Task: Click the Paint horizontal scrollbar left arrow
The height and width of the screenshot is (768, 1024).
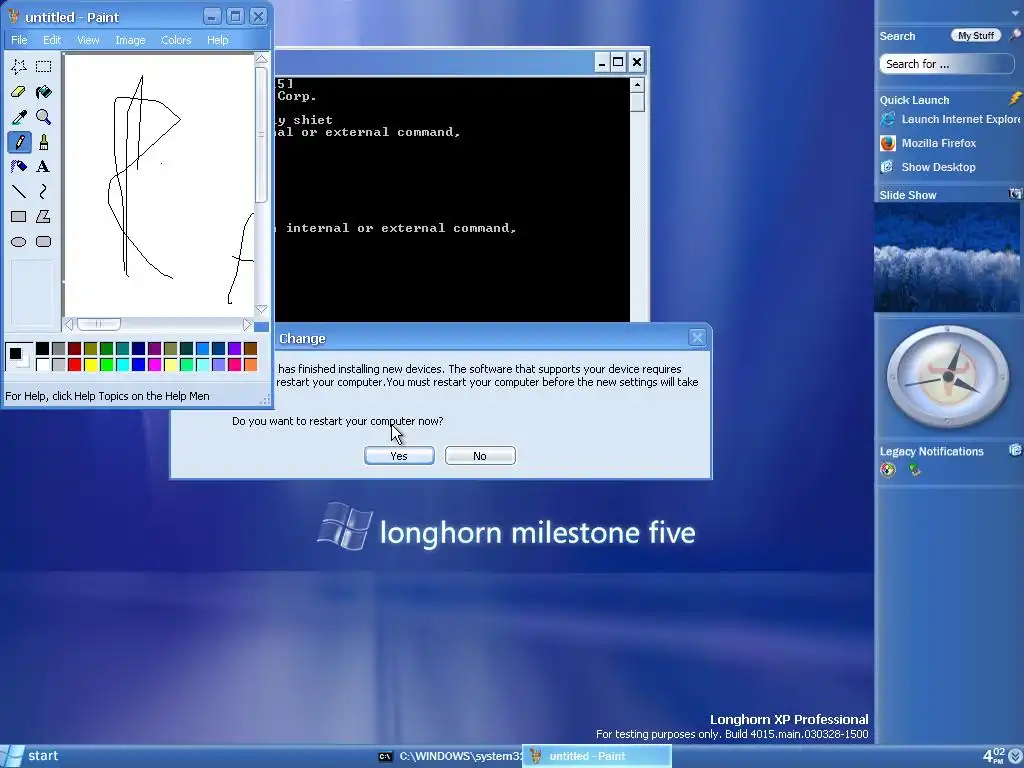Action: coord(69,325)
